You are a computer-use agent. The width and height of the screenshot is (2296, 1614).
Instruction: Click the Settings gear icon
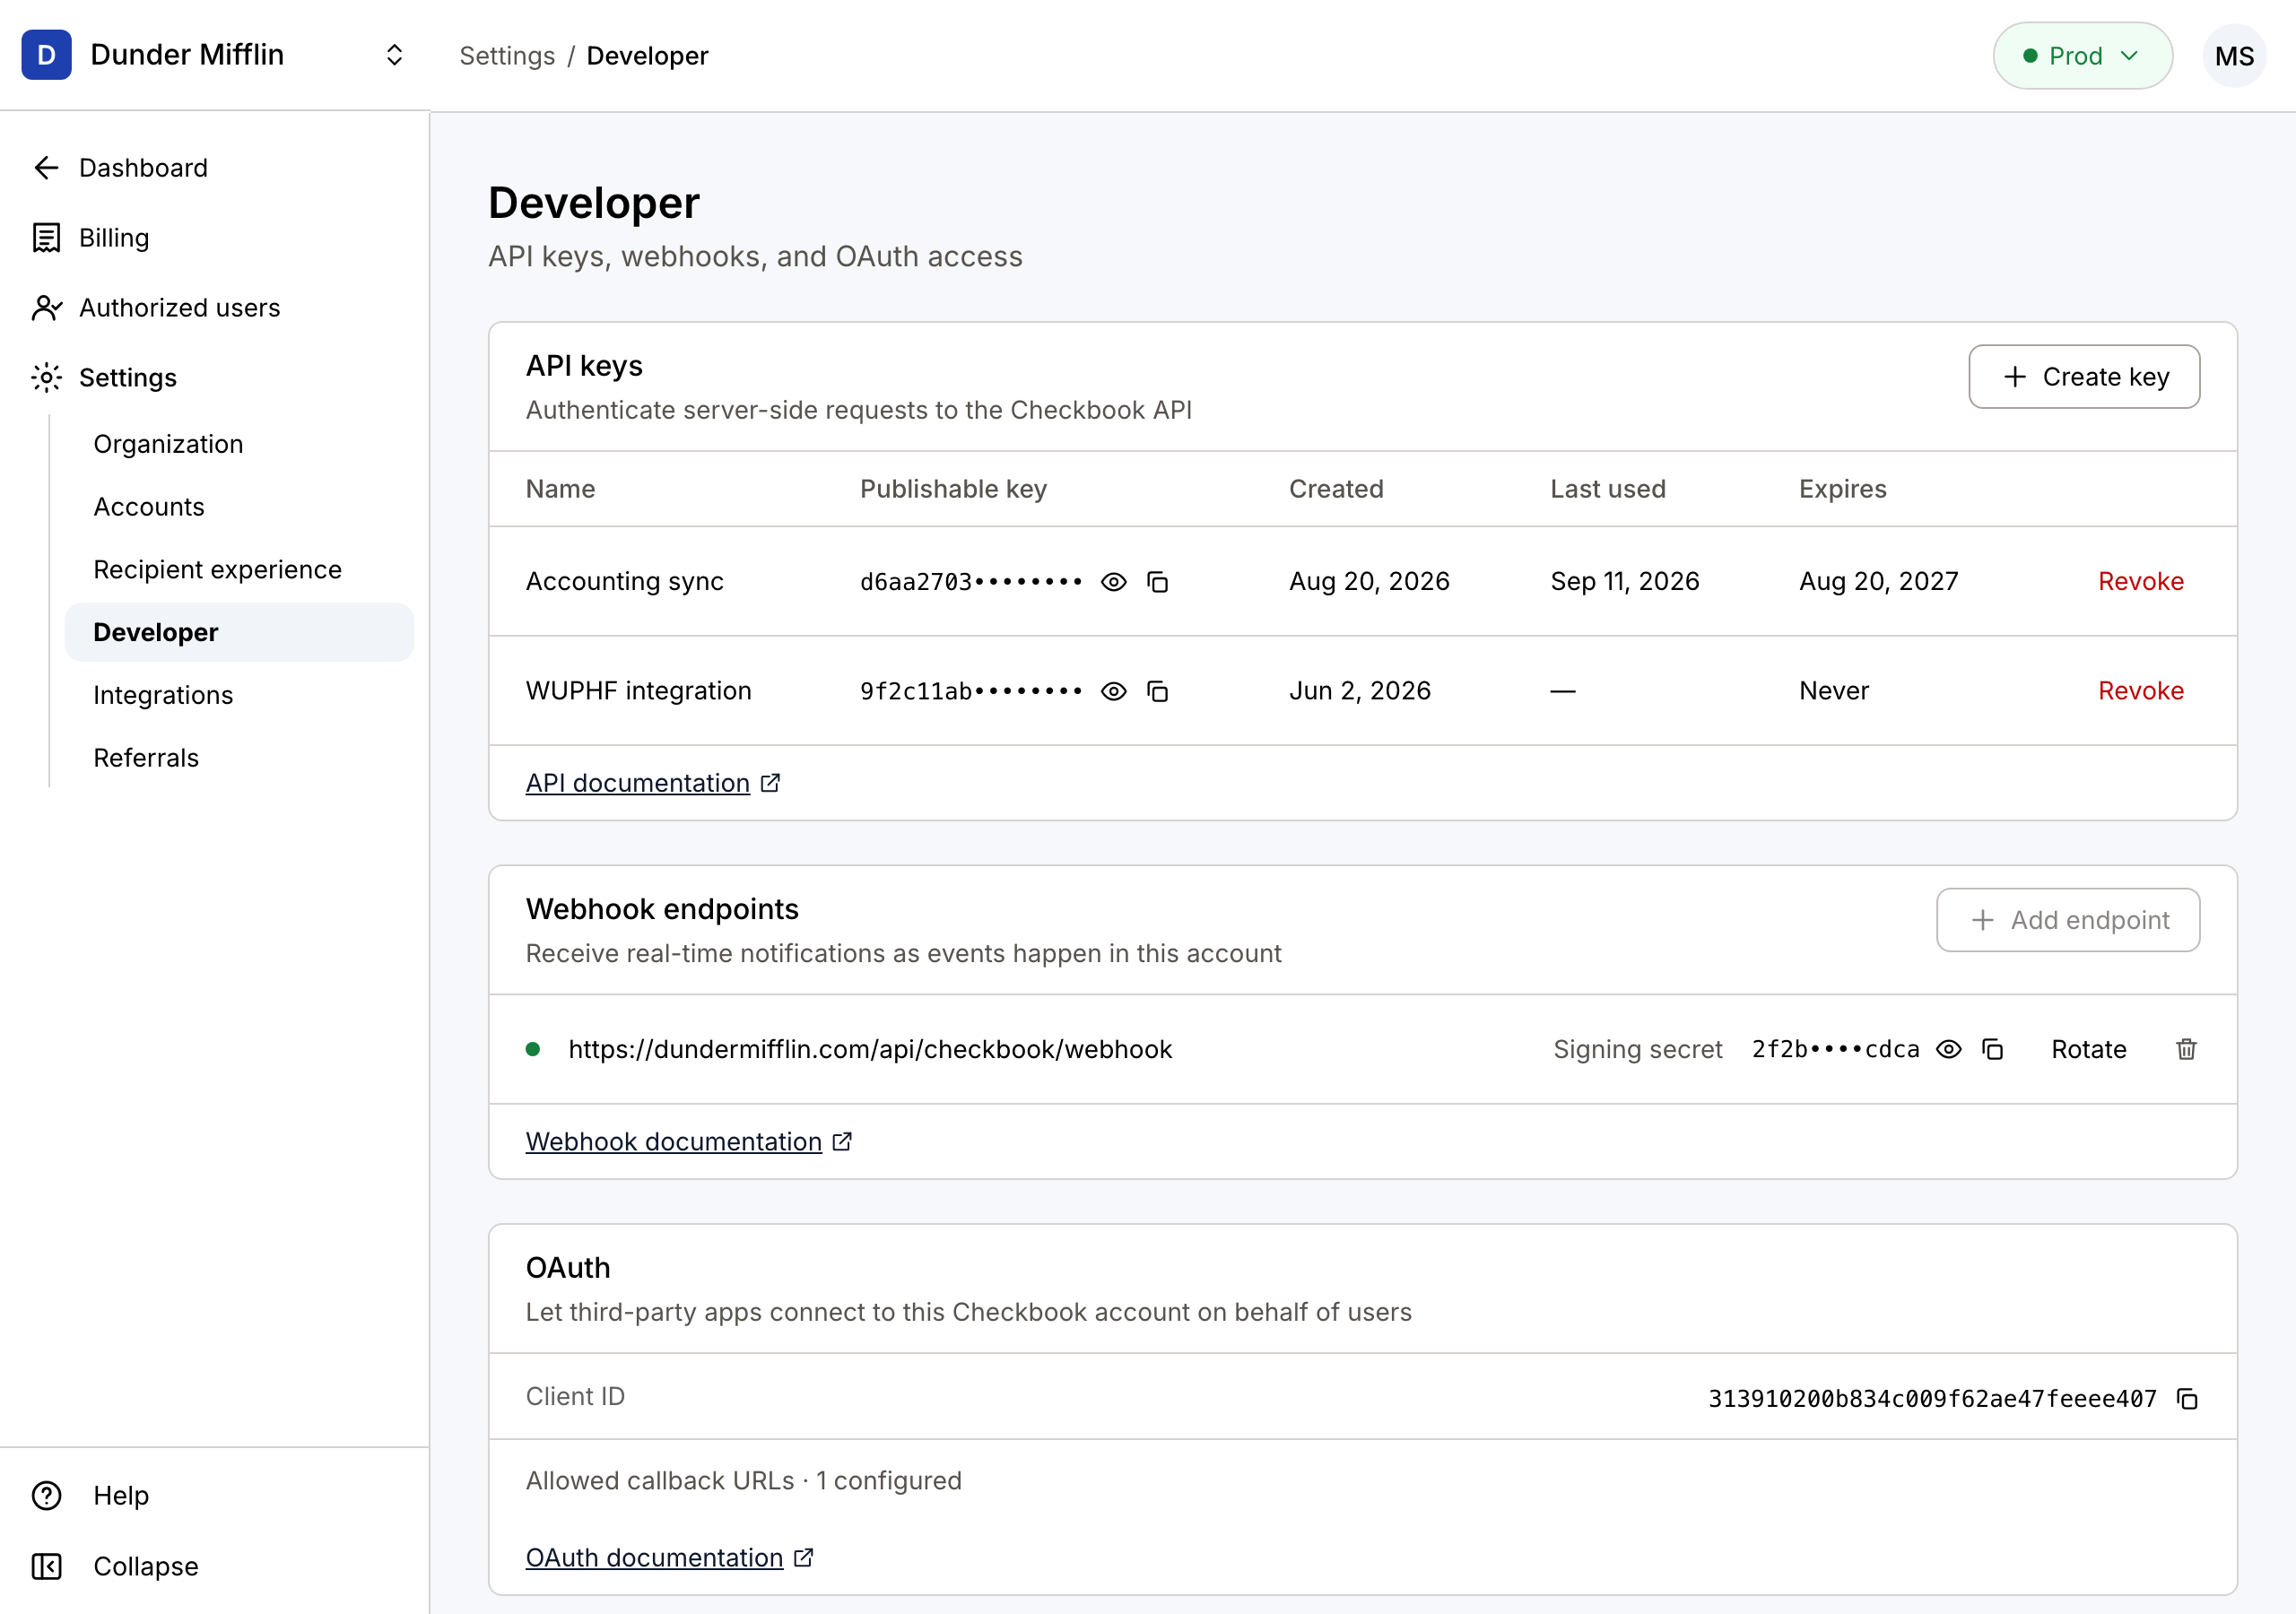click(46, 378)
